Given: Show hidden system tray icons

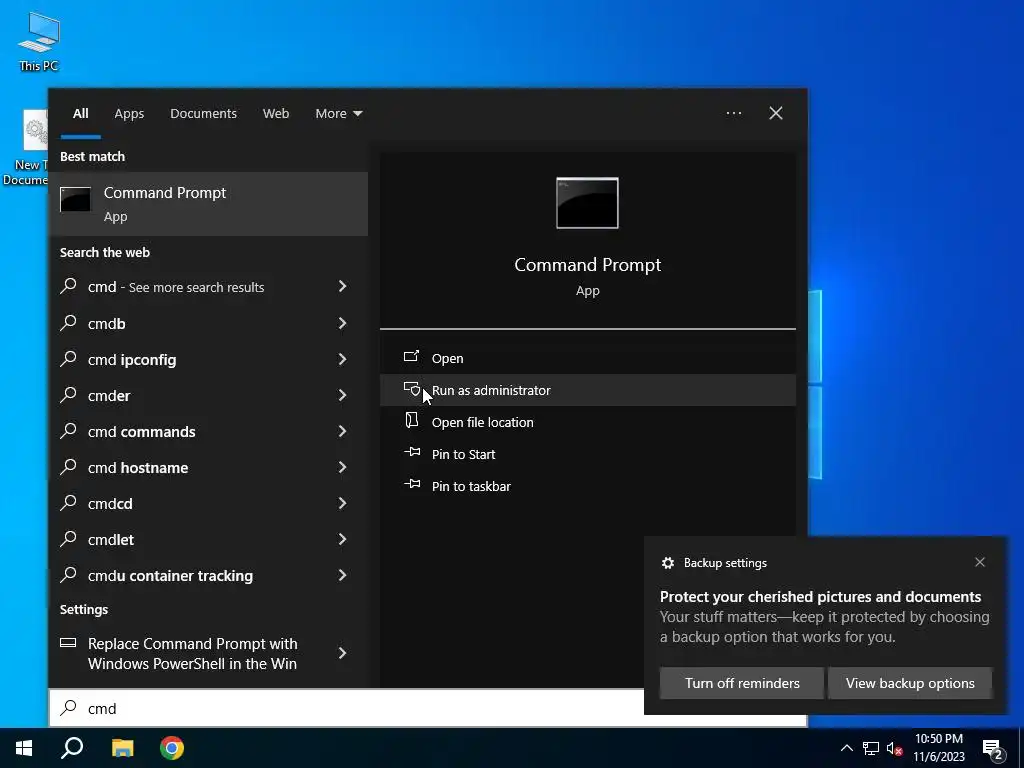Looking at the screenshot, I should pyautogui.click(x=846, y=748).
